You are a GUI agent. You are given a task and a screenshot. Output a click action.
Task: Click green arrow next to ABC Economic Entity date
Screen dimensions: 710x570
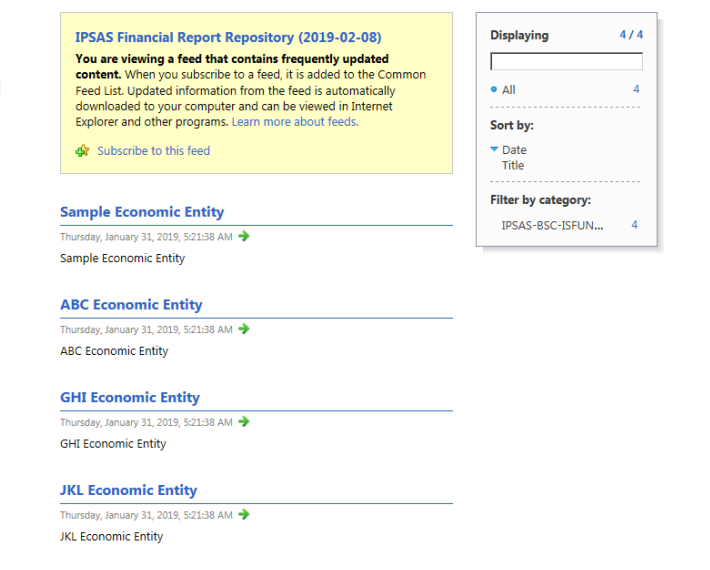click(244, 329)
